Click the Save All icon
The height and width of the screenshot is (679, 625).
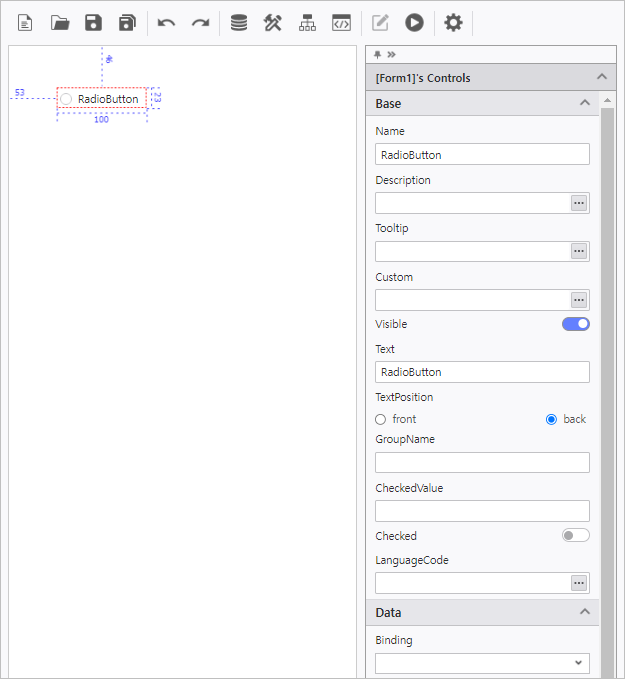click(x=127, y=23)
